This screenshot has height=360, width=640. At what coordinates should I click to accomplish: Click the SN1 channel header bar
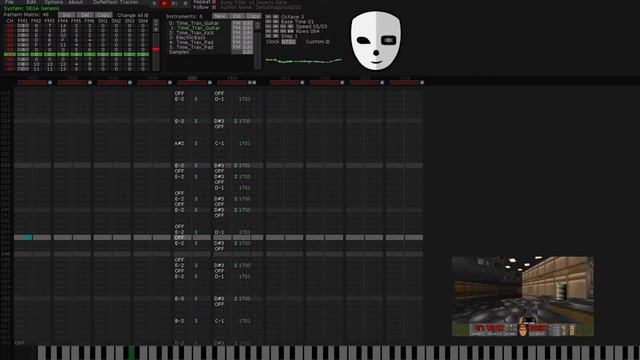[x=284, y=82]
